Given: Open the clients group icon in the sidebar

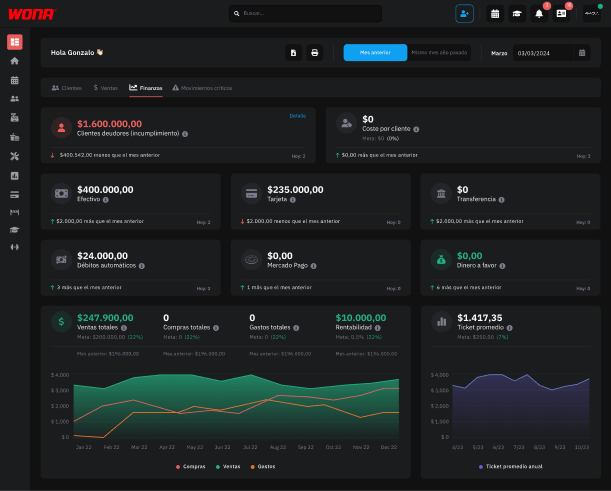Looking at the screenshot, I should point(15,99).
